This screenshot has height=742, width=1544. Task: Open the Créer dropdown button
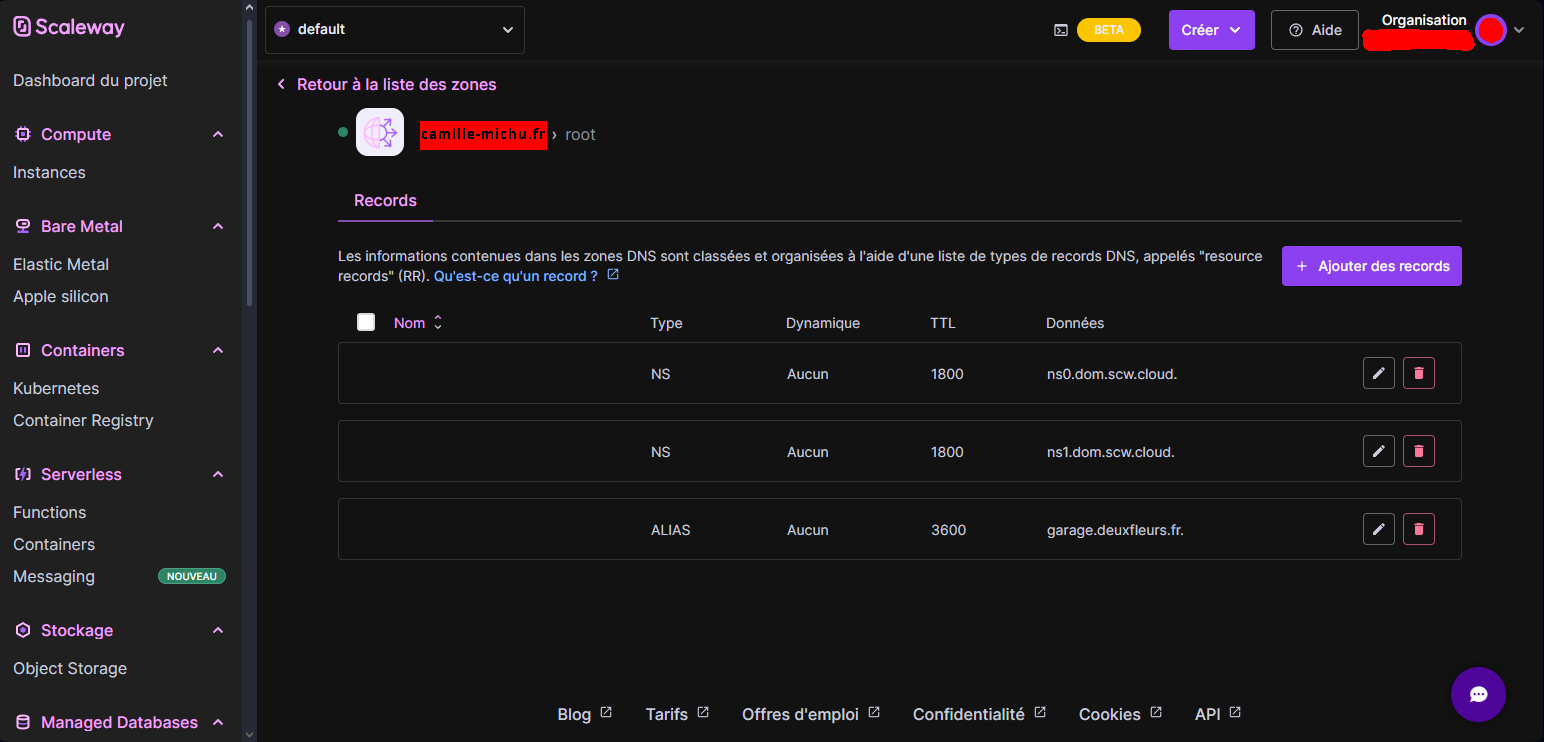coord(1212,30)
